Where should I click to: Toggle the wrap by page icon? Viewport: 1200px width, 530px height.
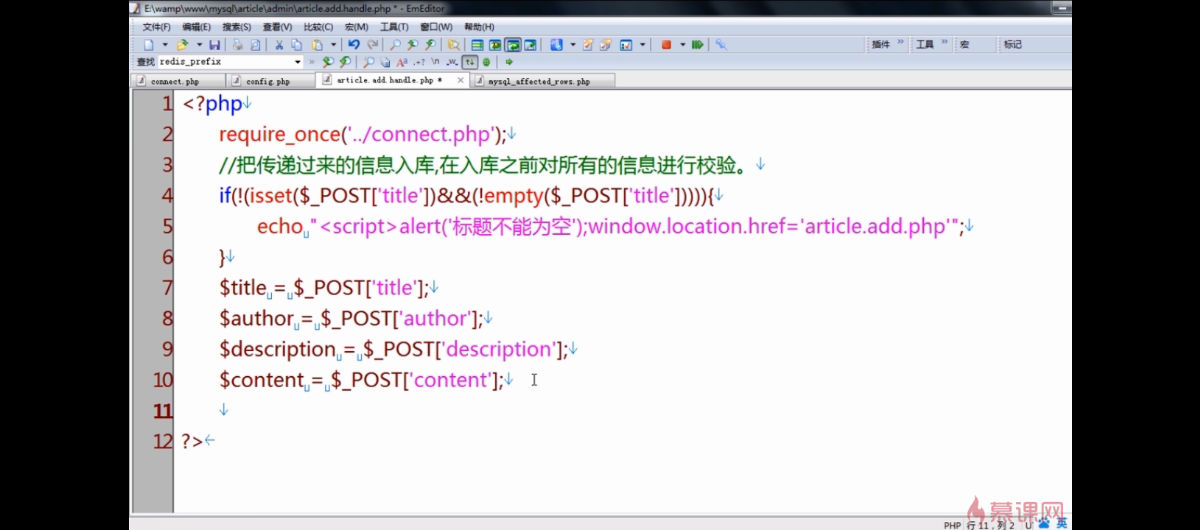point(530,45)
